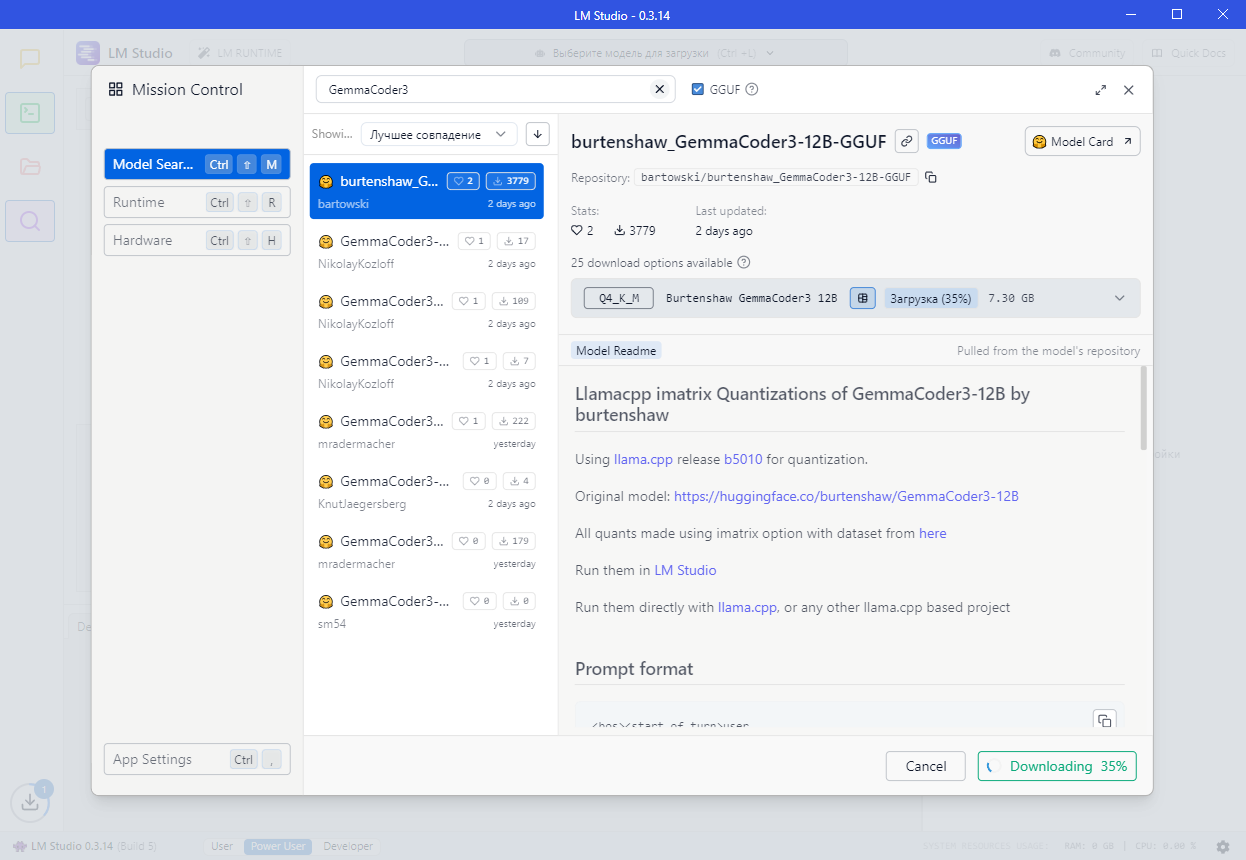1246x860 pixels.
Task: Open llama.cpp link in 'Run them directly'
Action: [747, 607]
